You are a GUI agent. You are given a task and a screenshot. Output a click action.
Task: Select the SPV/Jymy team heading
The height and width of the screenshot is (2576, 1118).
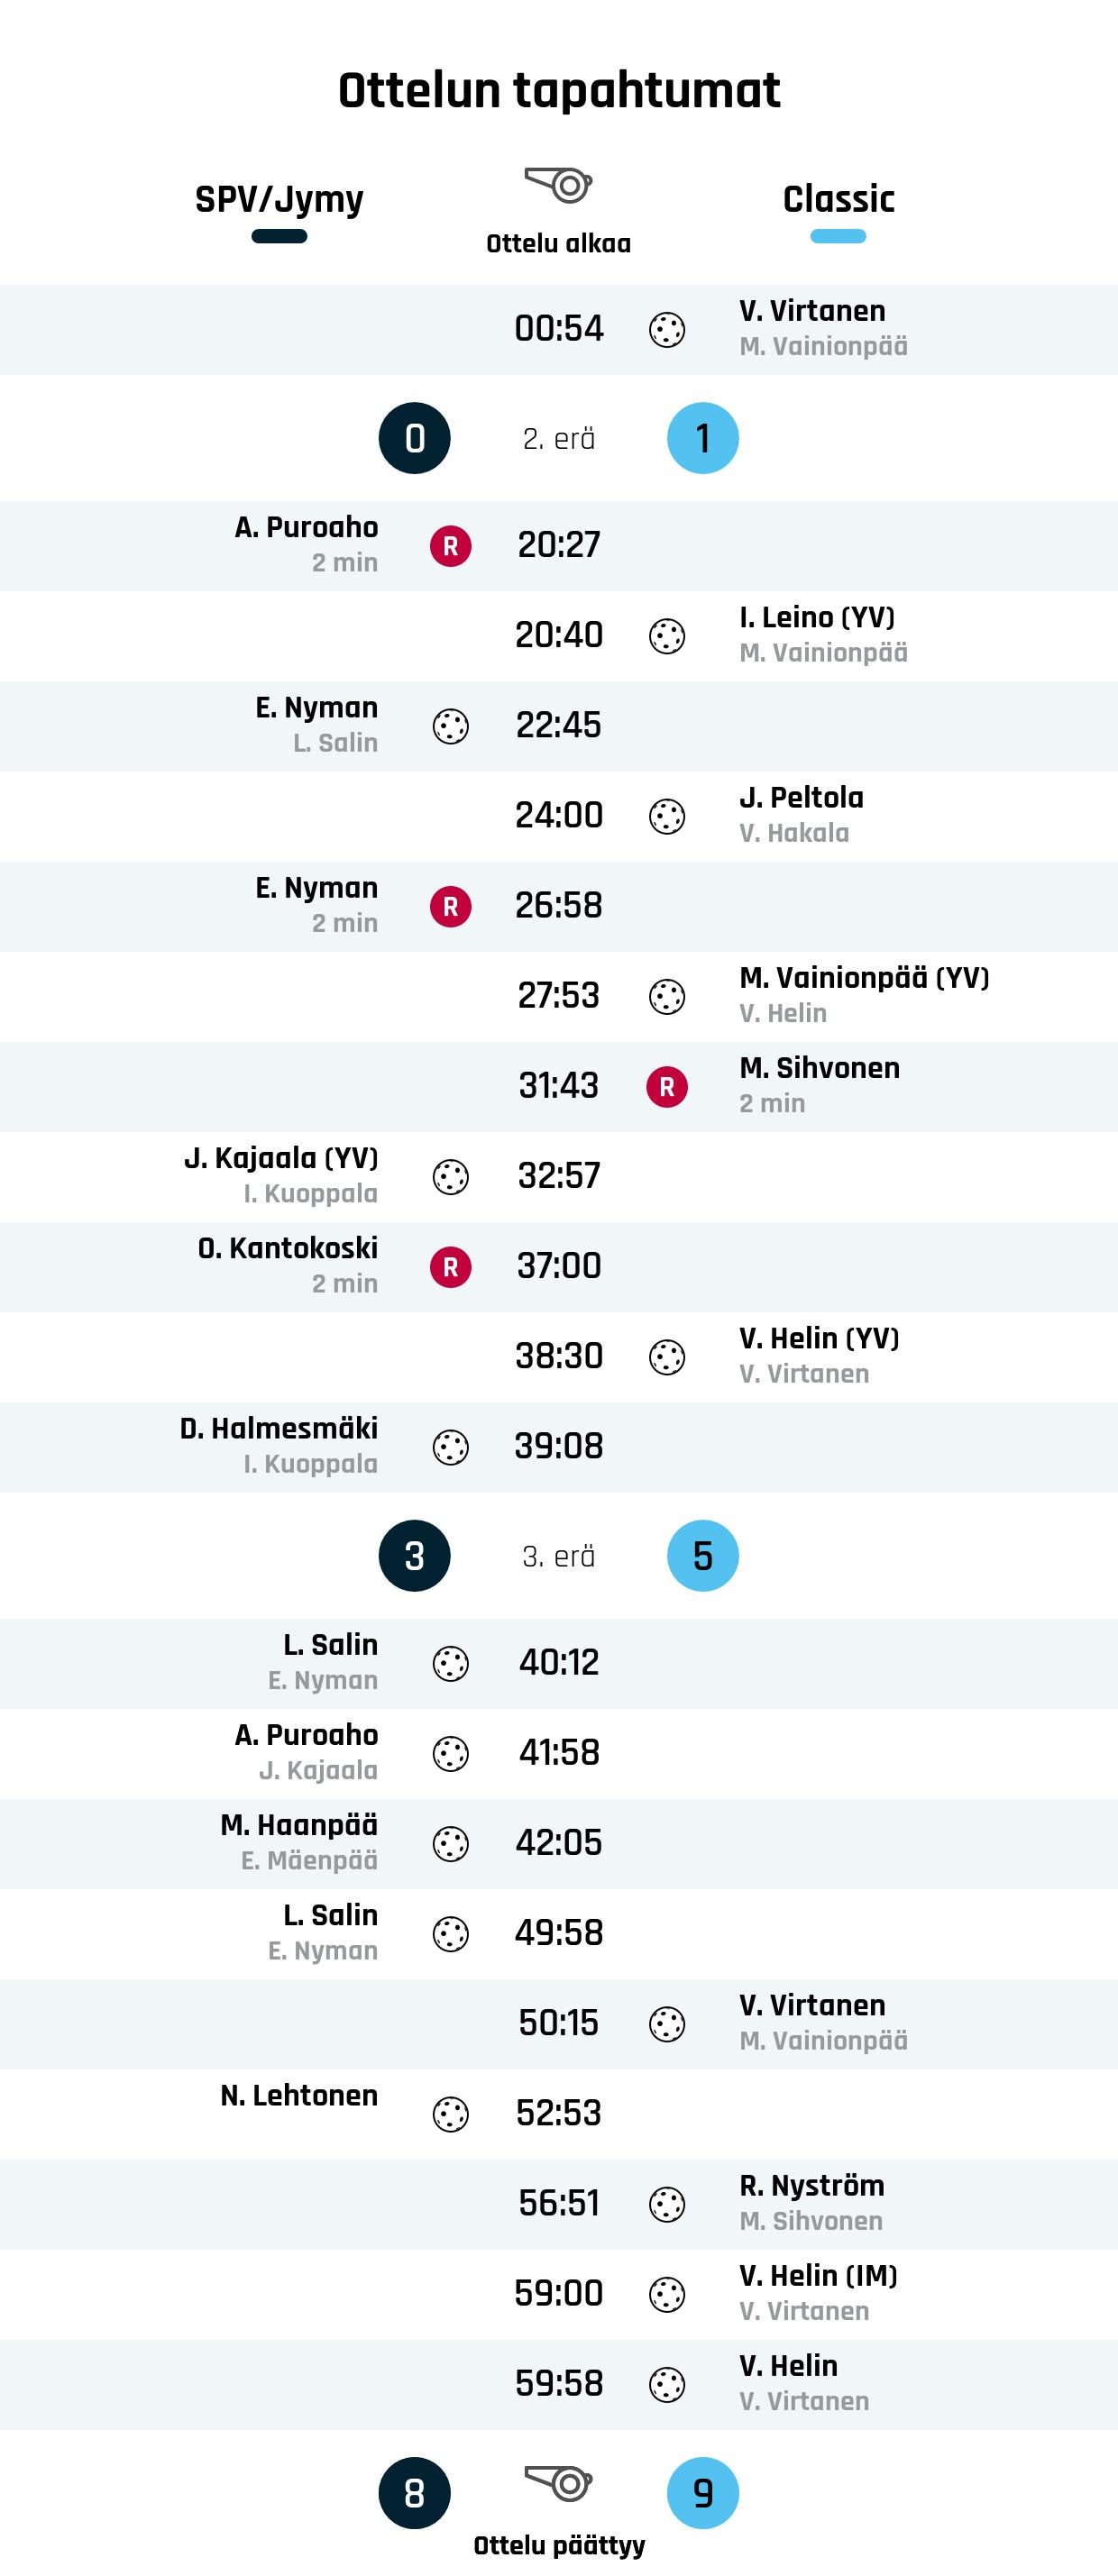coord(279,199)
